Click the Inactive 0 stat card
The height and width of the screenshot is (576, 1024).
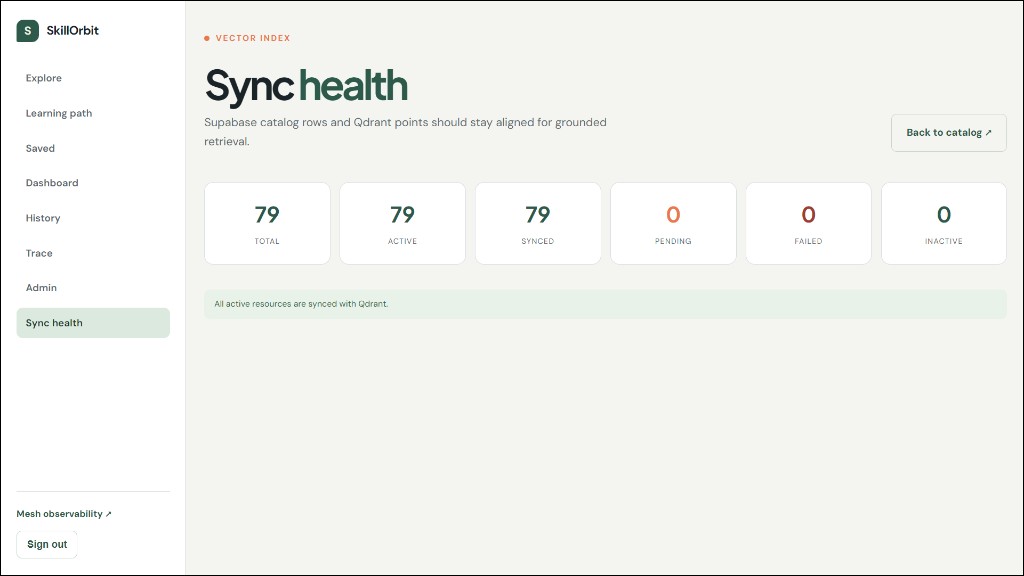click(944, 223)
